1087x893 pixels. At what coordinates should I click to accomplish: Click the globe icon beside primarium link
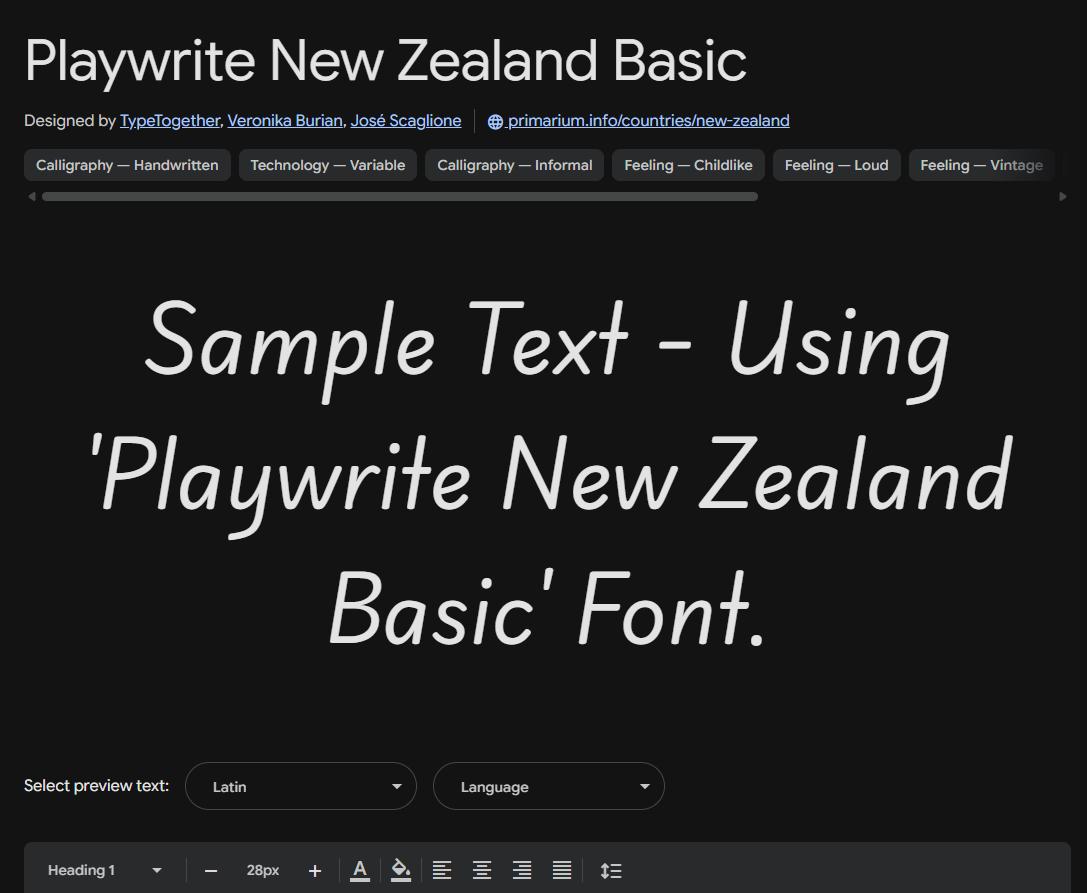[495, 121]
